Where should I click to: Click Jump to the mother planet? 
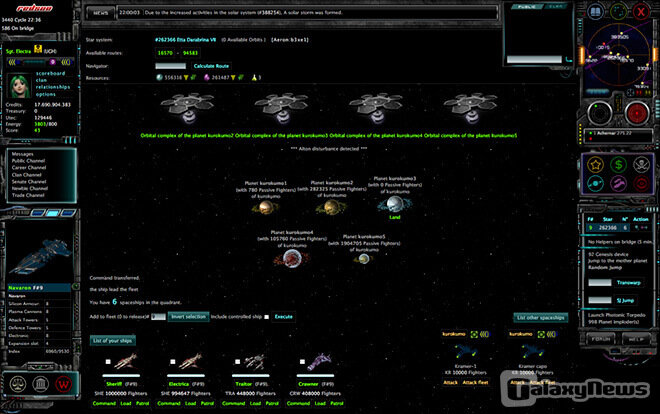point(617,261)
